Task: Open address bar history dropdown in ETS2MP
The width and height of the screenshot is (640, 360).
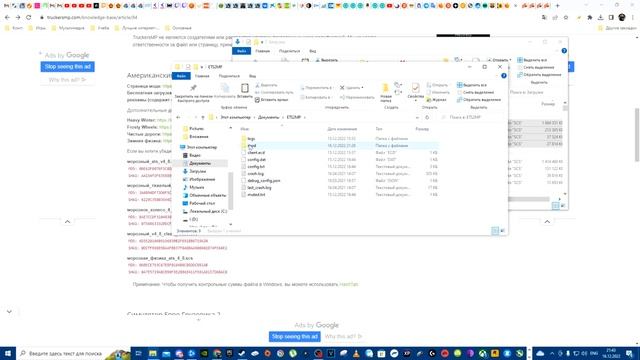Action: [417, 117]
